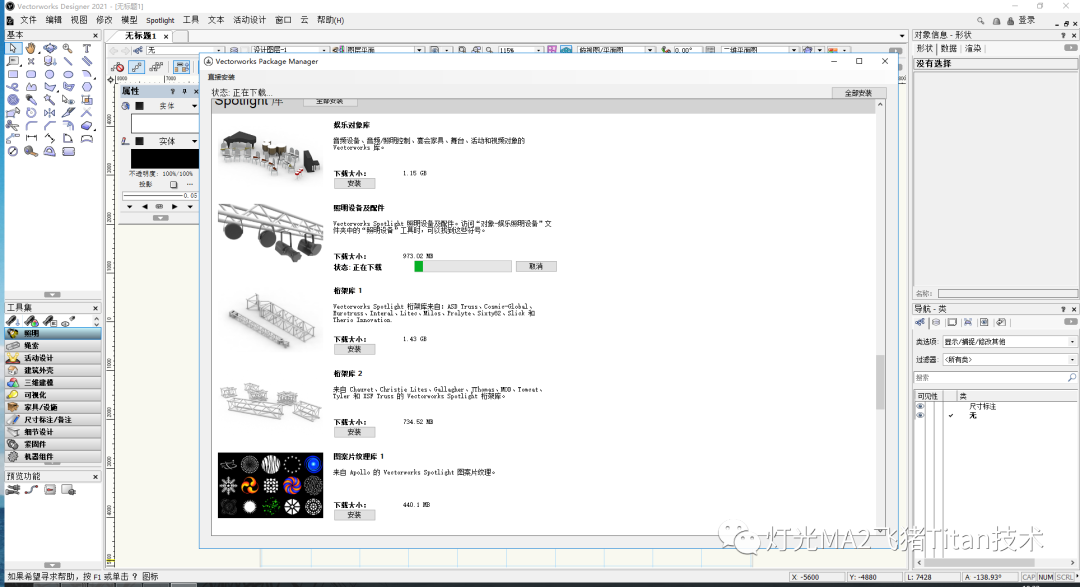The width and height of the screenshot is (1080, 587).
Task: Click the black pen color swatch
Action: click(x=165, y=158)
